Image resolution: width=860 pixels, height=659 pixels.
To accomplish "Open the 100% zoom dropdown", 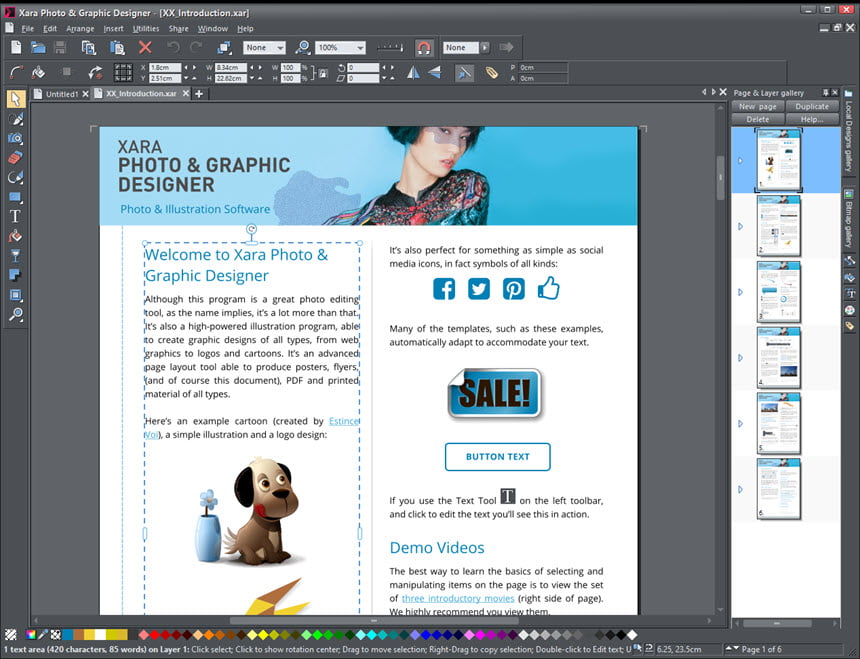I will tap(340, 48).
